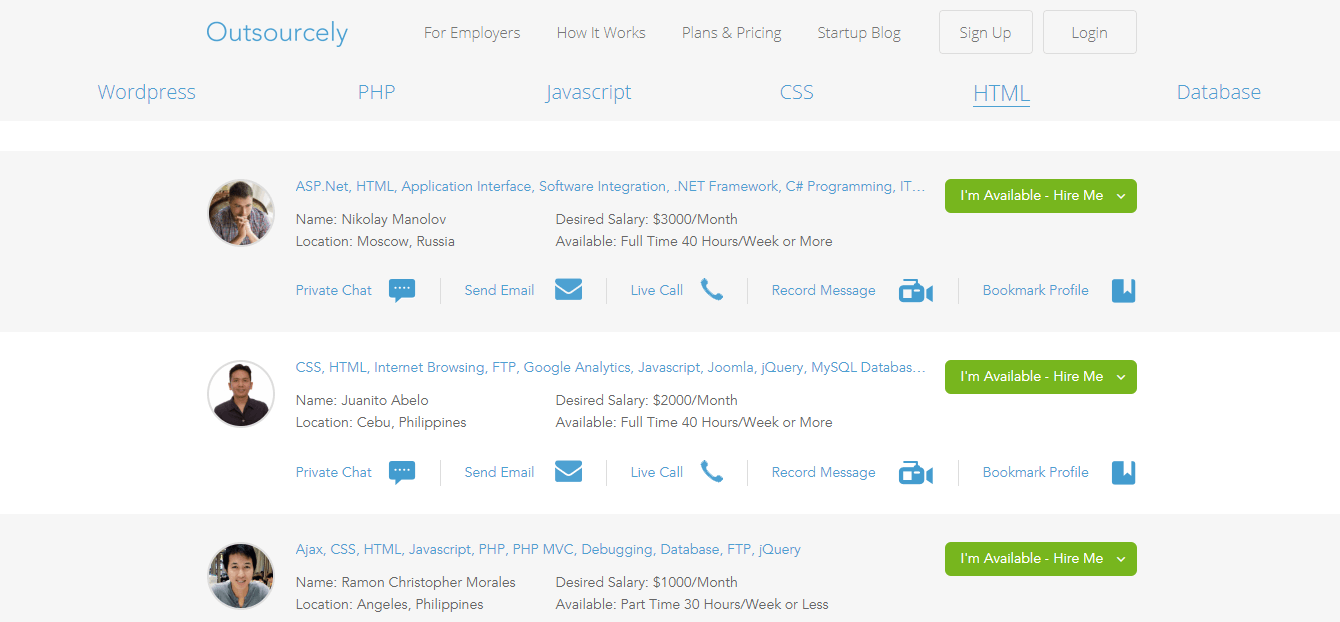Expand Ramon Christopher Morales's Hire Me dropdown
The width and height of the screenshot is (1340, 622).
[1121, 559]
